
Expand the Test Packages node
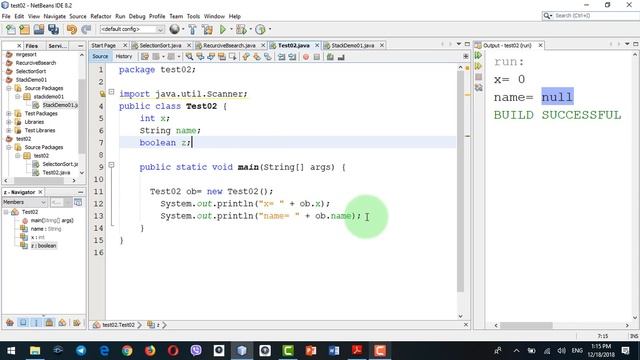tap(9, 113)
